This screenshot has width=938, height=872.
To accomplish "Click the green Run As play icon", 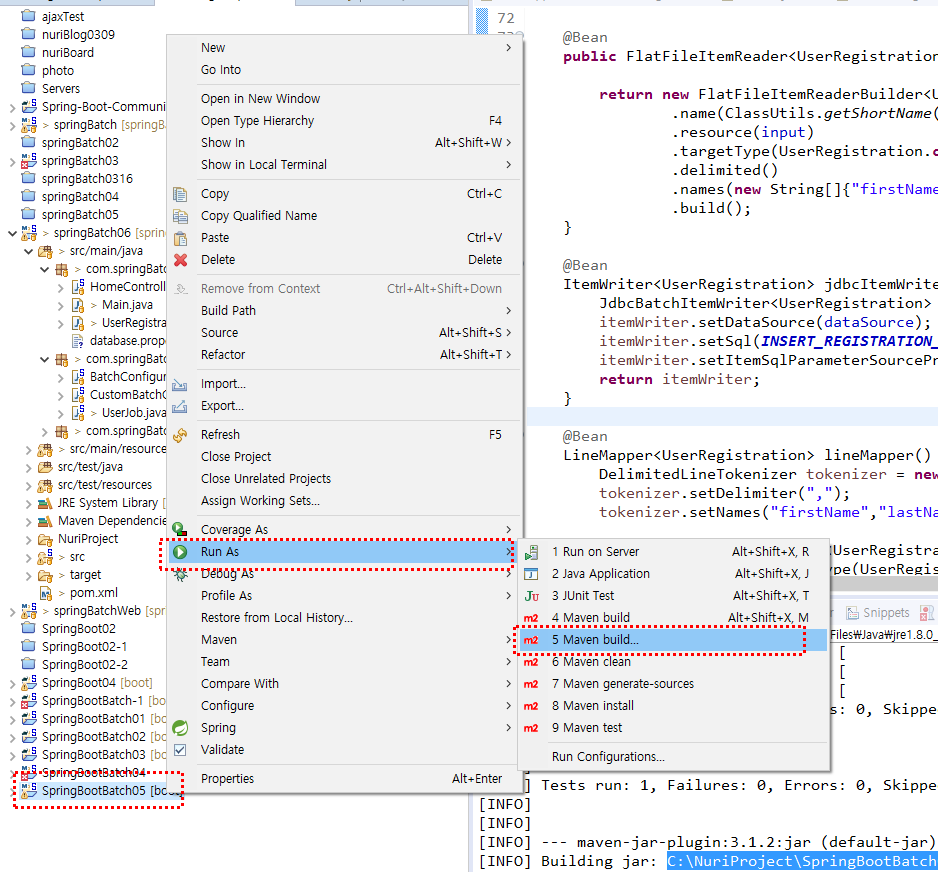I will click(180, 551).
